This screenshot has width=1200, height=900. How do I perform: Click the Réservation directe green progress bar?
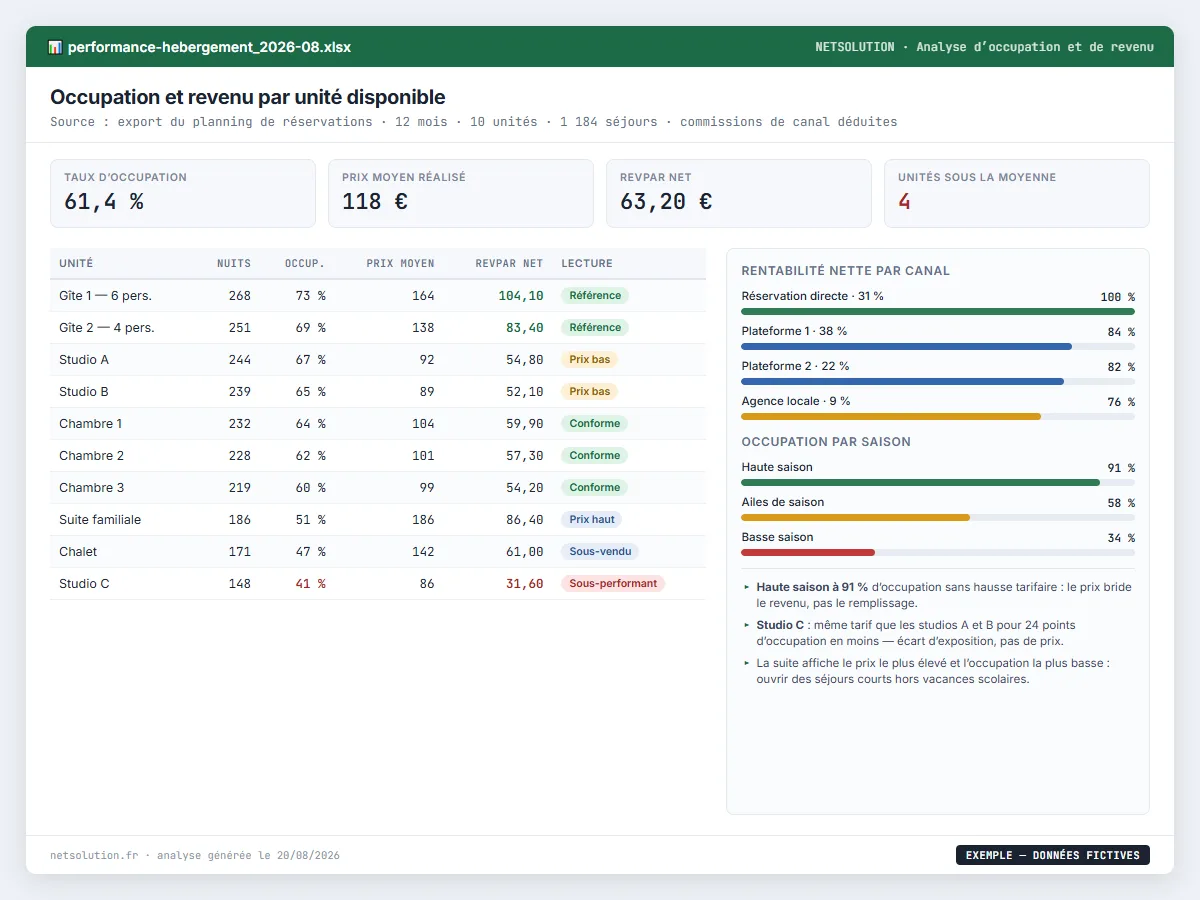click(938, 312)
